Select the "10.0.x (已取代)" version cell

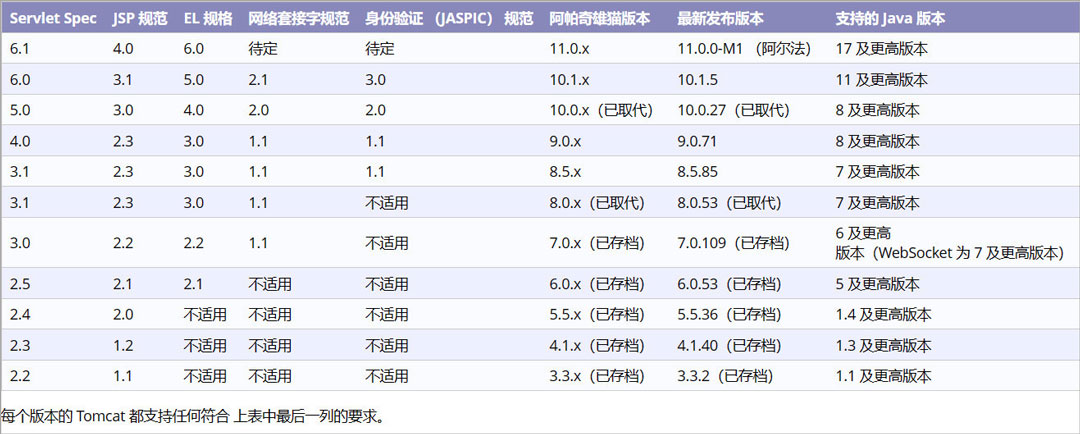click(x=601, y=110)
